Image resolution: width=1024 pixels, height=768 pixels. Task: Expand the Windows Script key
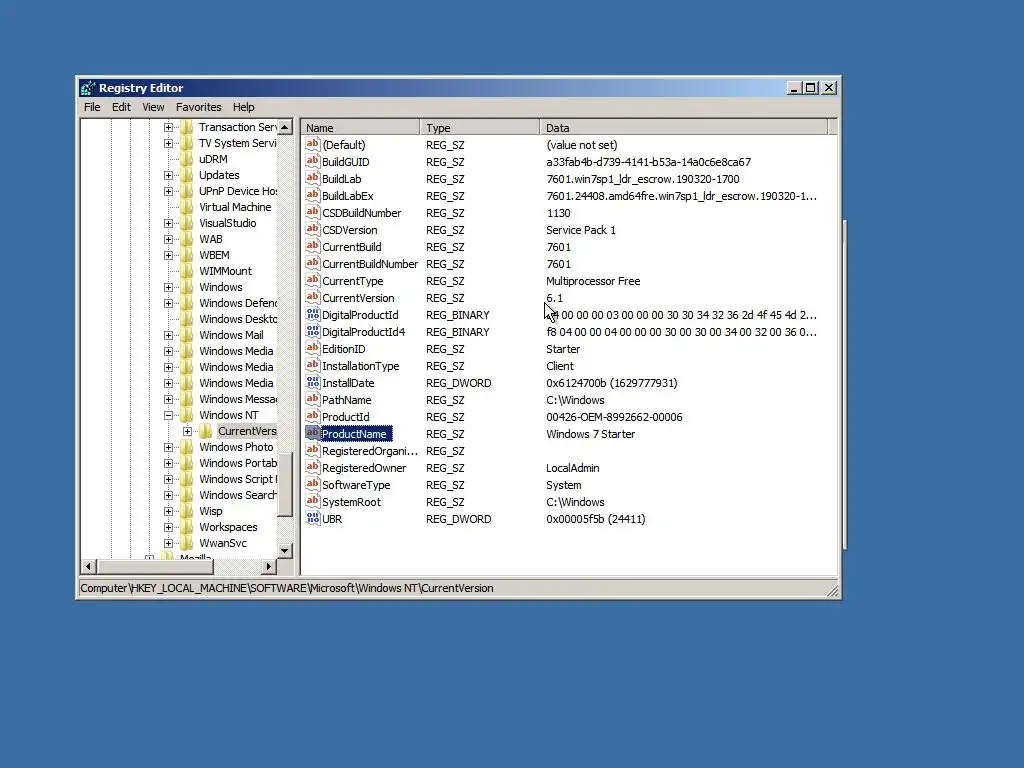click(168, 479)
